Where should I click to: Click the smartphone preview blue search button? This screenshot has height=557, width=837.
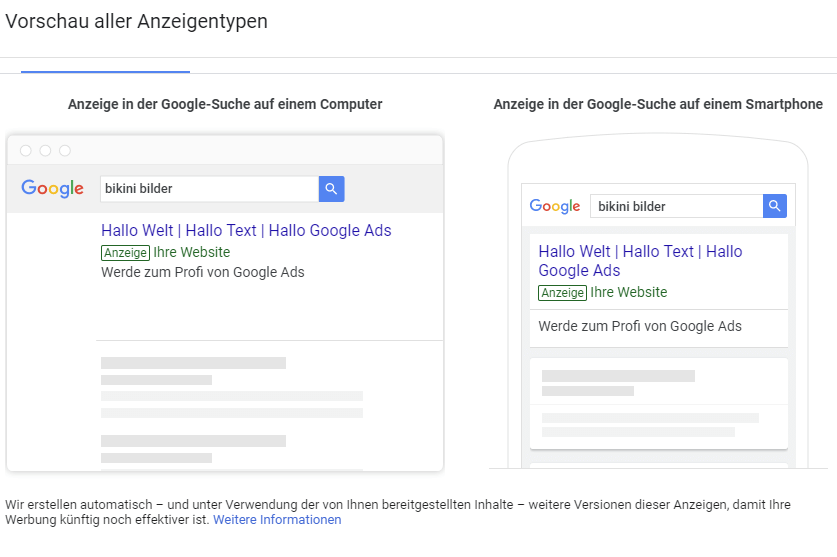pyautogui.click(x=775, y=206)
